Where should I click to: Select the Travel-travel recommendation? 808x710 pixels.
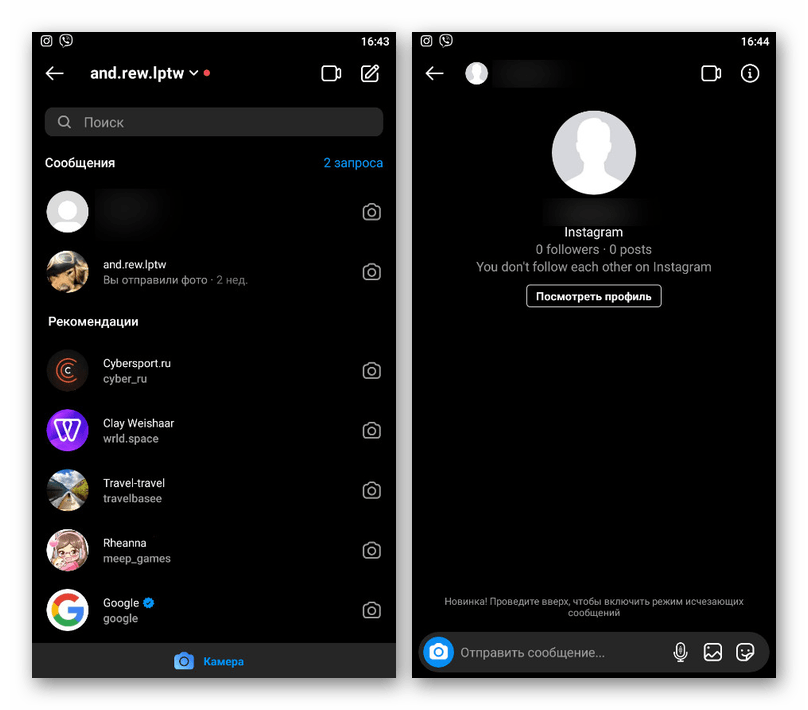click(x=214, y=490)
